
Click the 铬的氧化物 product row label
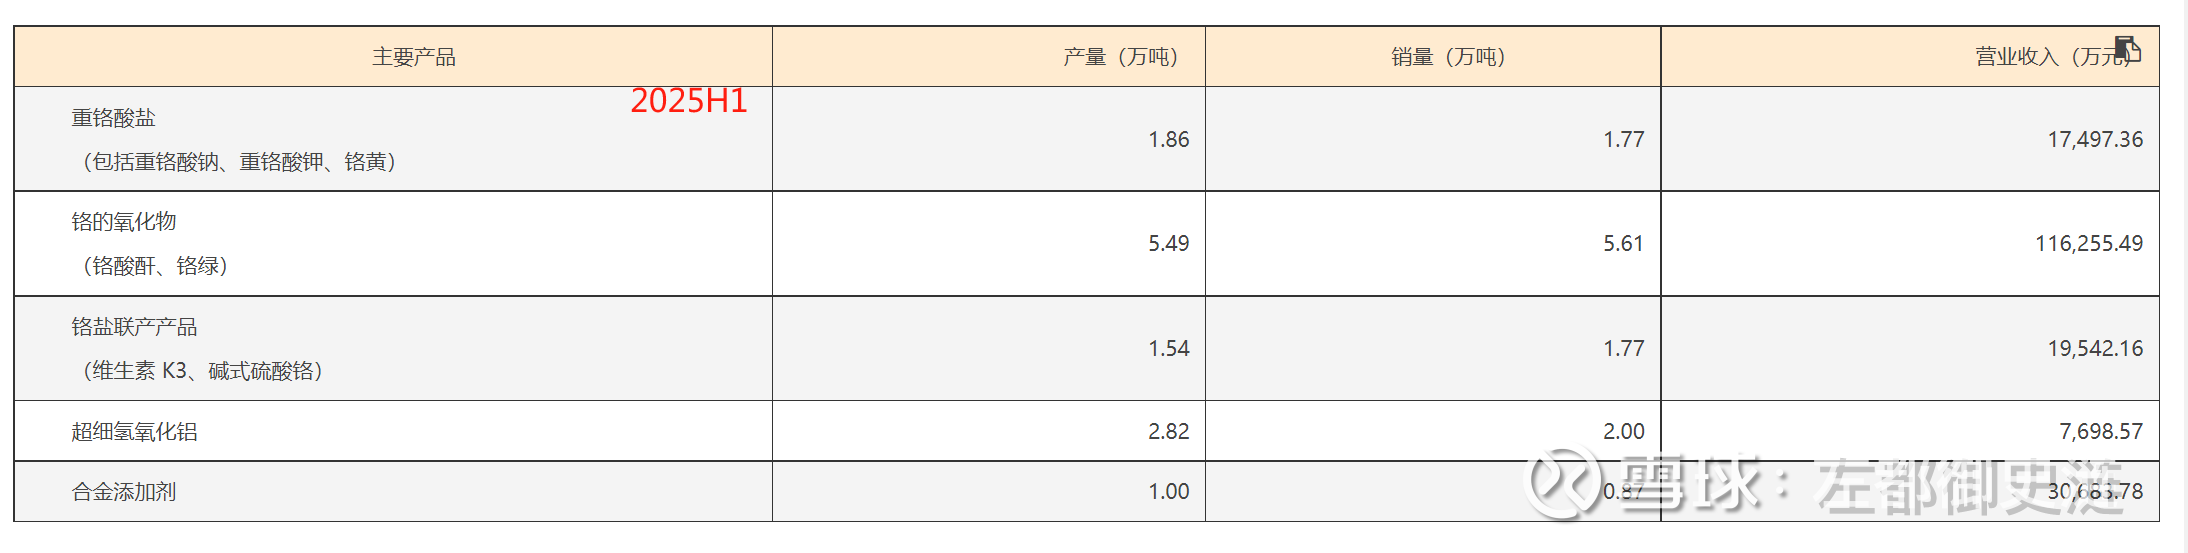tap(124, 222)
